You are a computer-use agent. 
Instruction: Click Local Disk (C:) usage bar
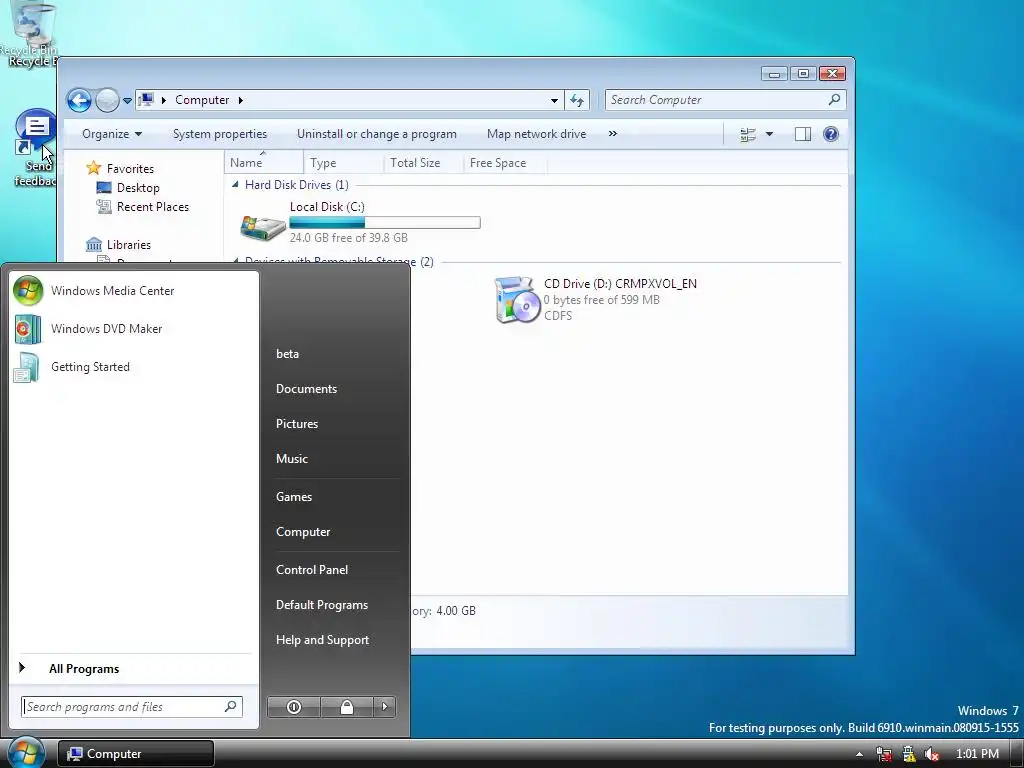pyautogui.click(x=385, y=223)
